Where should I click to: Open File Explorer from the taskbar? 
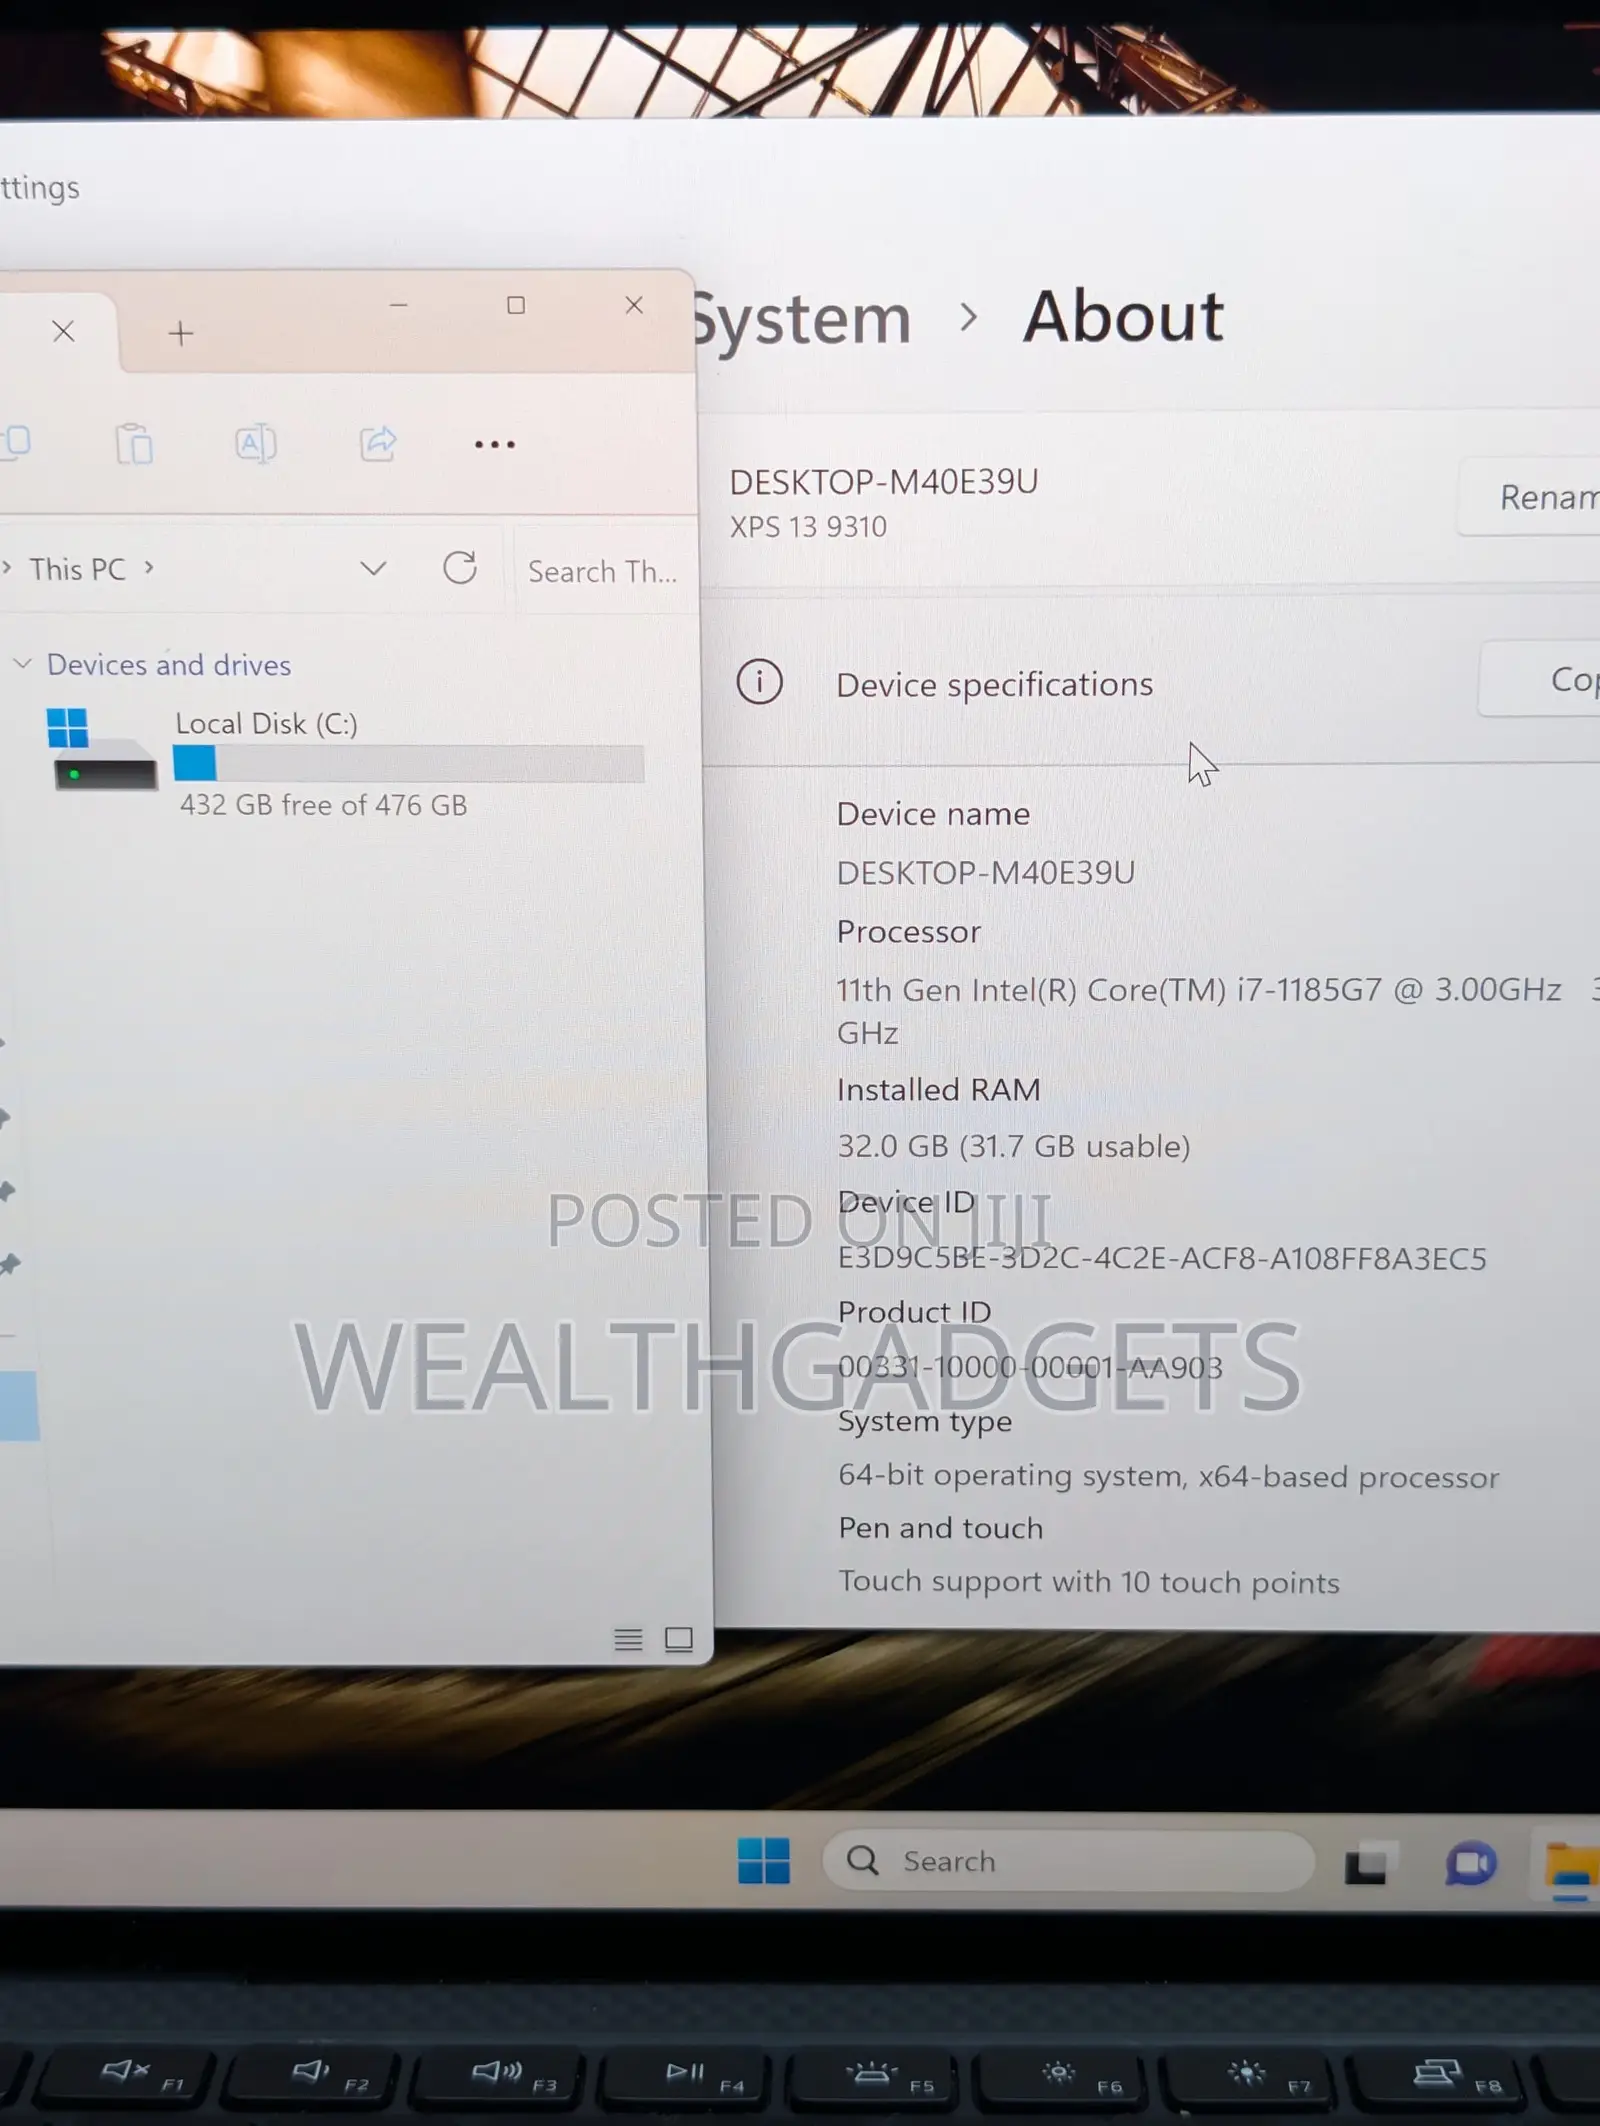point(1571,1866)
